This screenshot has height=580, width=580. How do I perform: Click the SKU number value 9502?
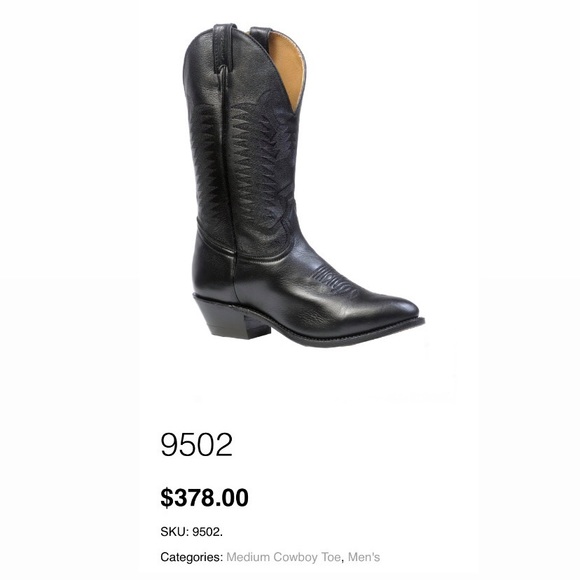[x=208, y=532]
